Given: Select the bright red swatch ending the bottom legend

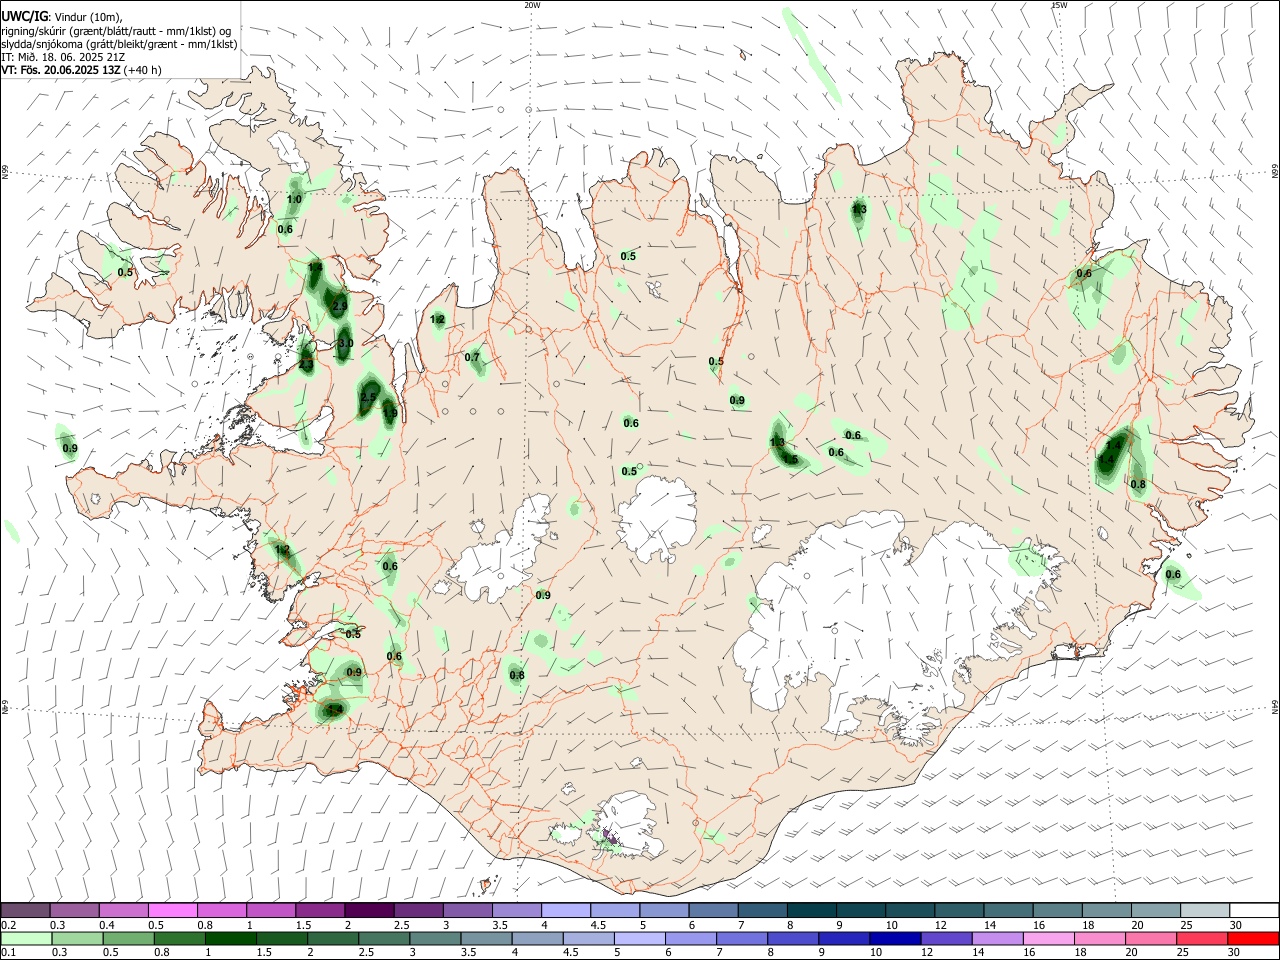Looking at the screenshot, I should (1253, 939).
